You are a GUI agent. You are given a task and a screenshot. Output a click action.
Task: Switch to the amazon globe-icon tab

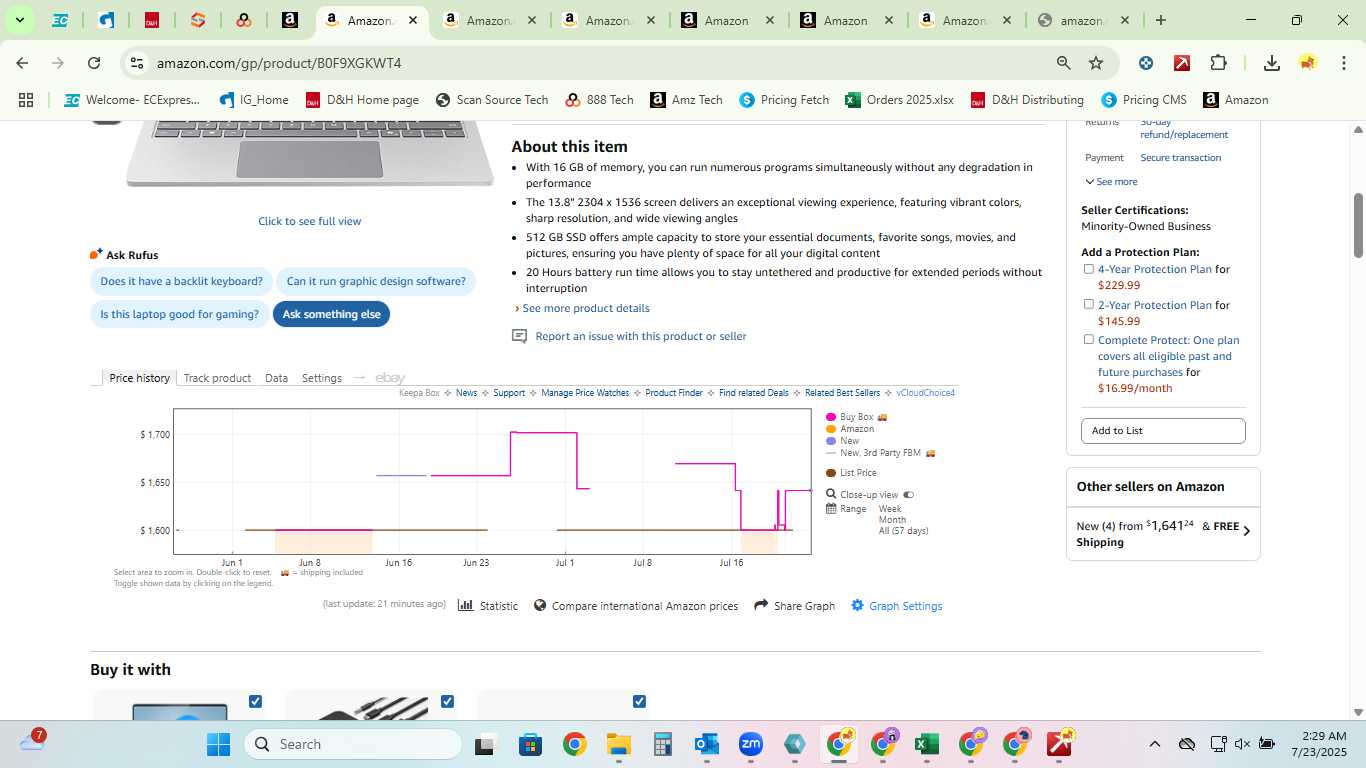tap(1084, 20)
